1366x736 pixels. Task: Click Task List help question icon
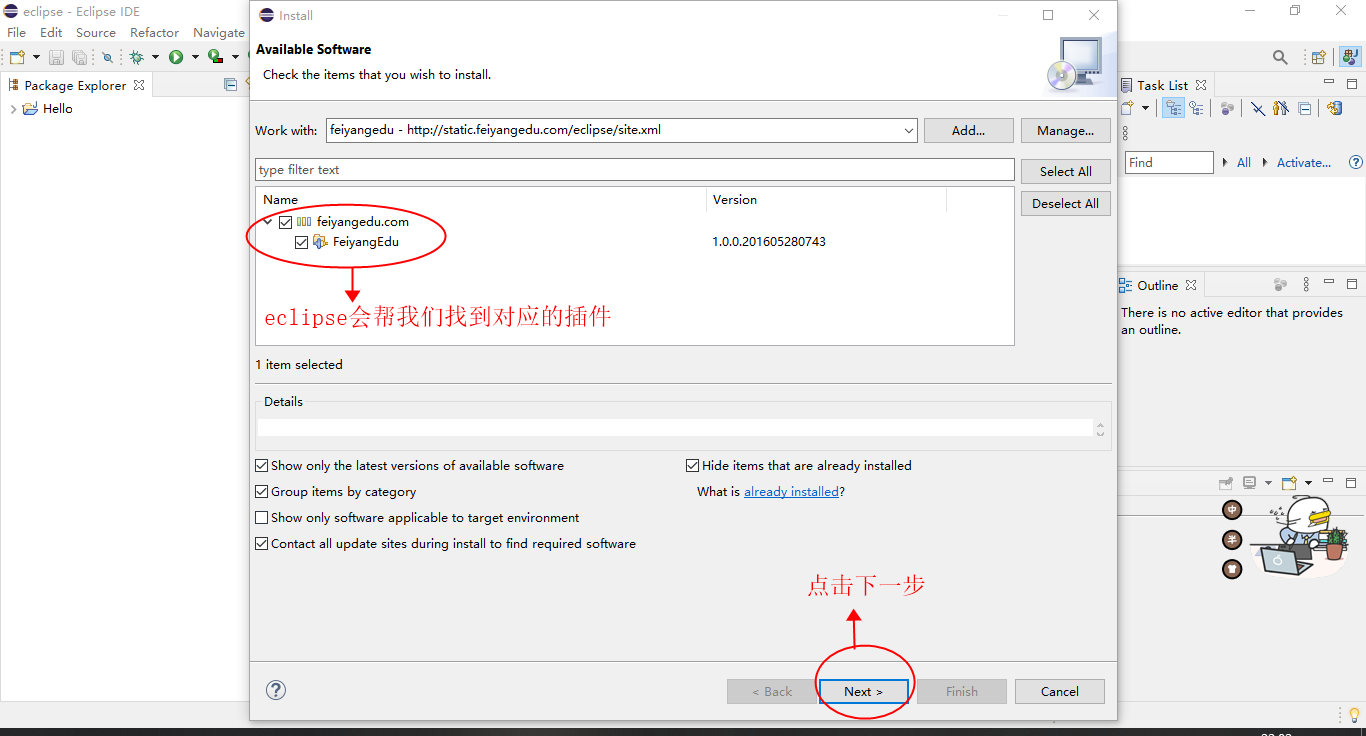click(x=1356, y=162)
